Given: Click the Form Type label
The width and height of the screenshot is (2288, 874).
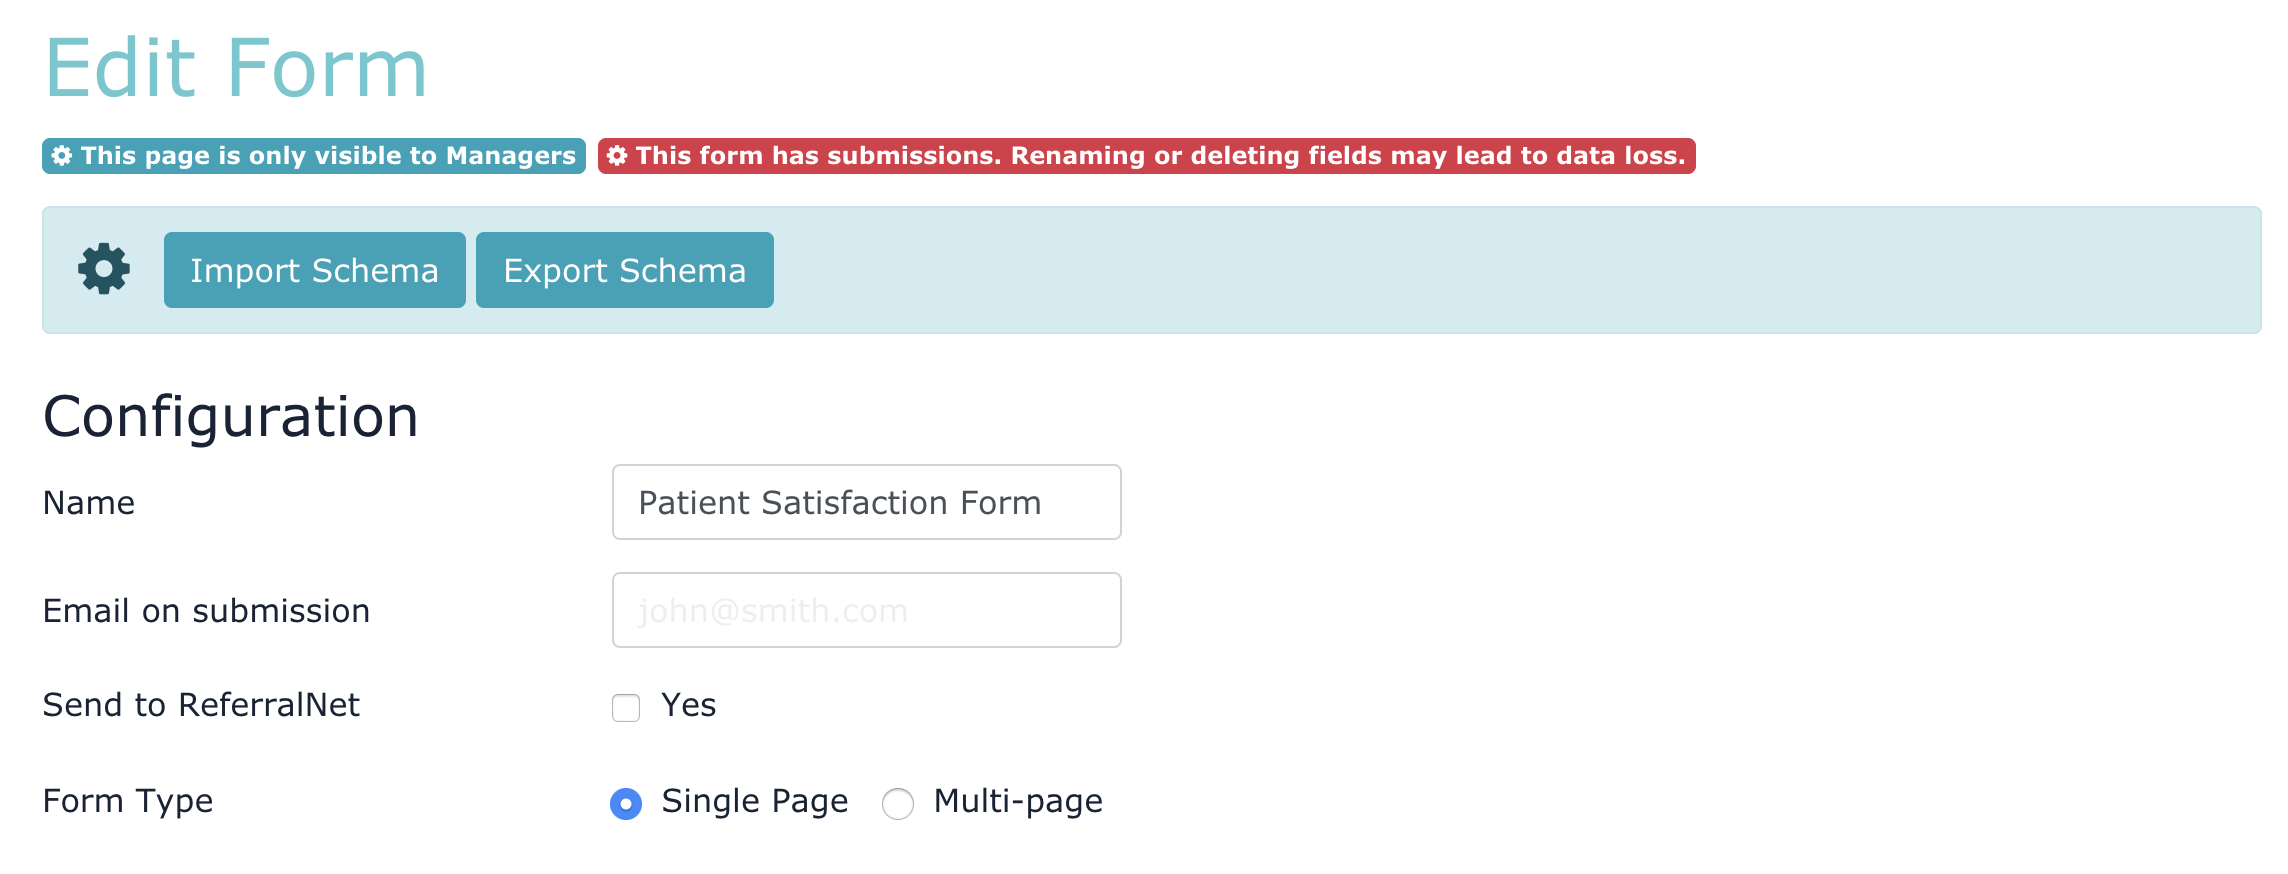Looking at the screenshot, I should [x=128, y=801].
